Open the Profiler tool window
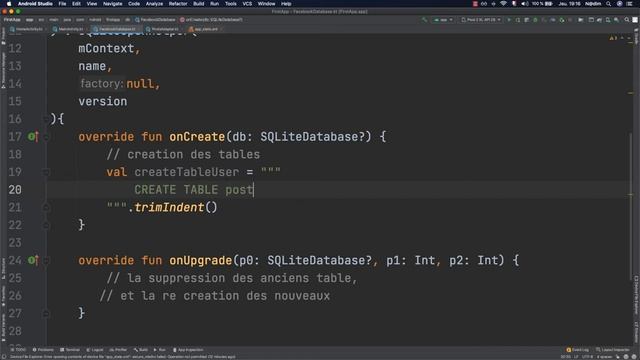640x360 pixels. 118,350
